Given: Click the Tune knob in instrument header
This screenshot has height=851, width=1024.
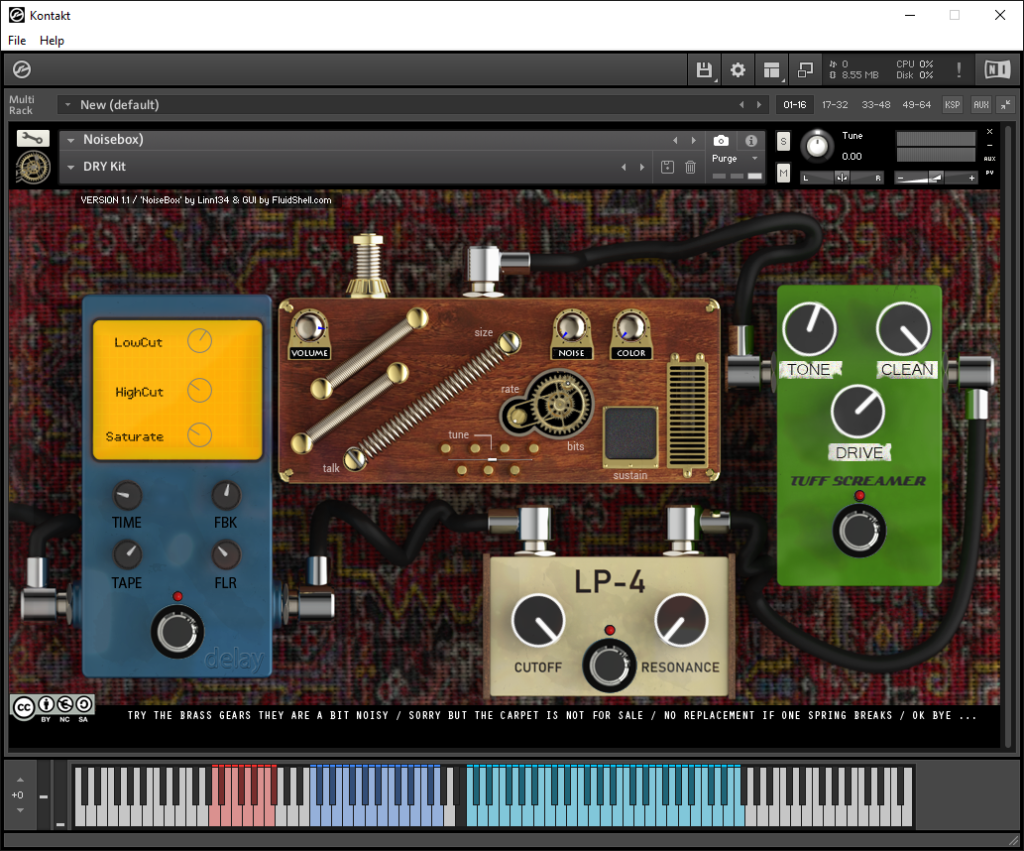Looking at the screenshot, I should [817, 145].
